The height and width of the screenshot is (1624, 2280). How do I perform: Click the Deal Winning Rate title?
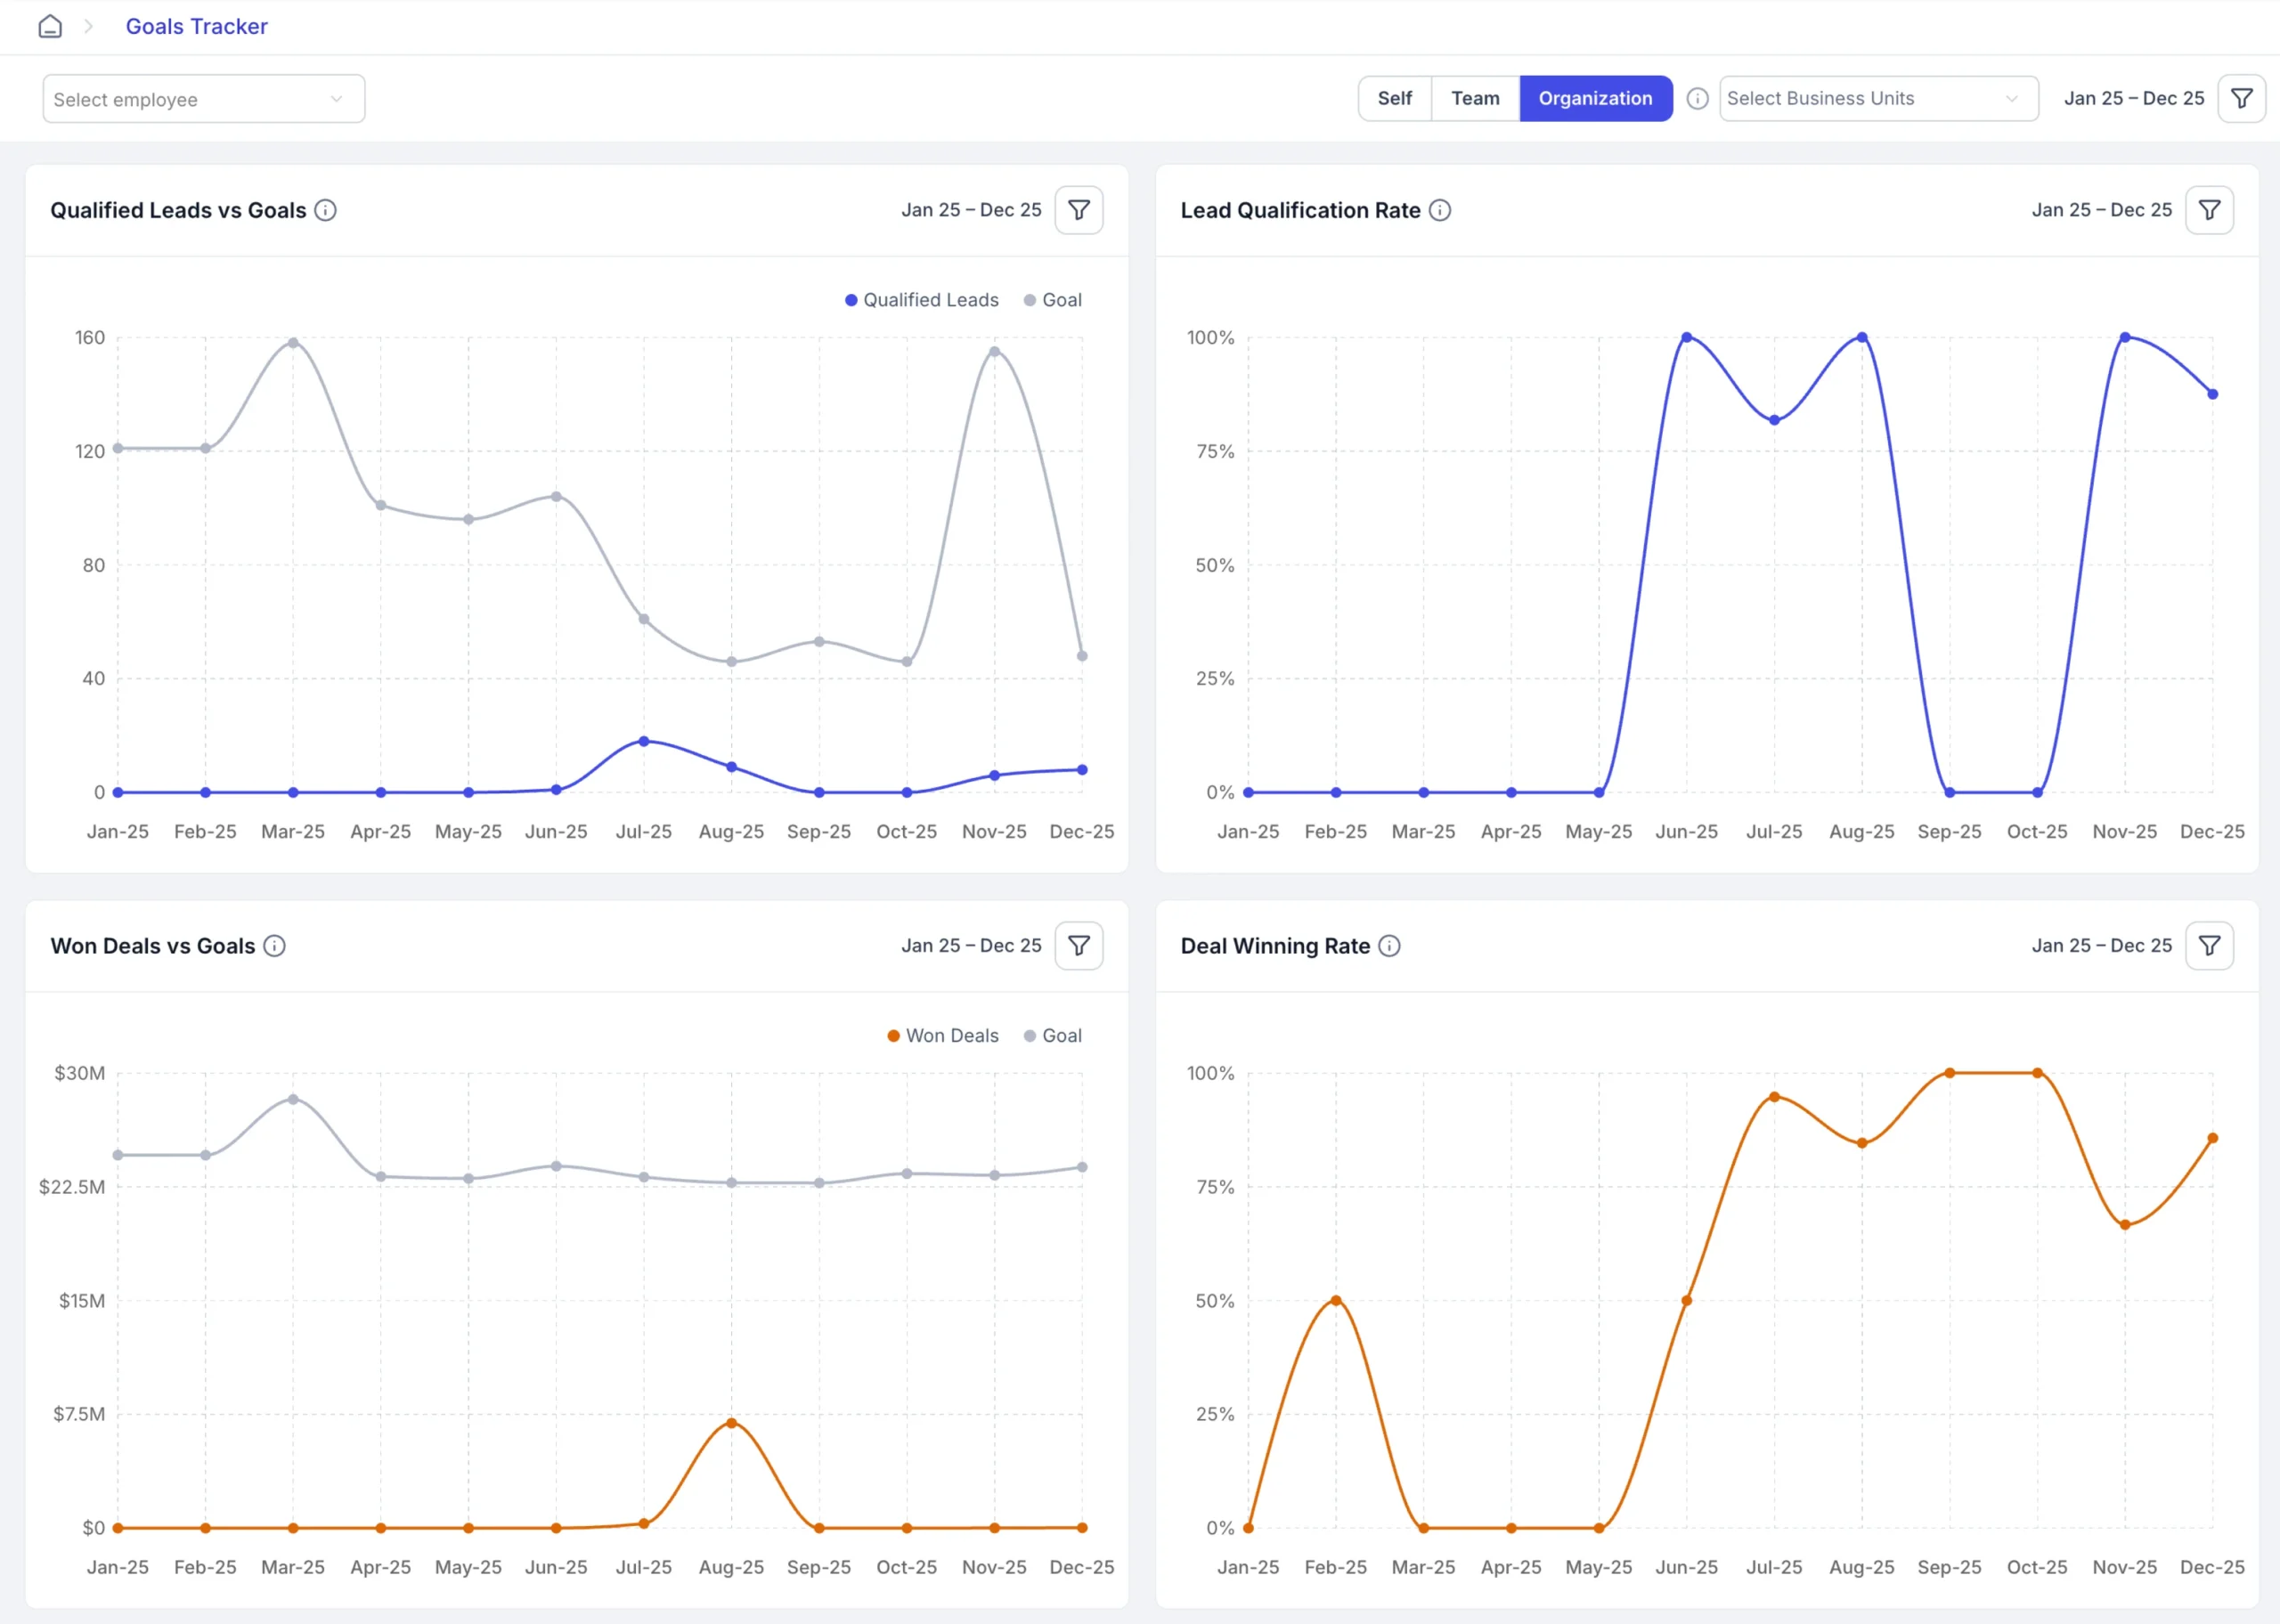click(x=1275, y=946)
